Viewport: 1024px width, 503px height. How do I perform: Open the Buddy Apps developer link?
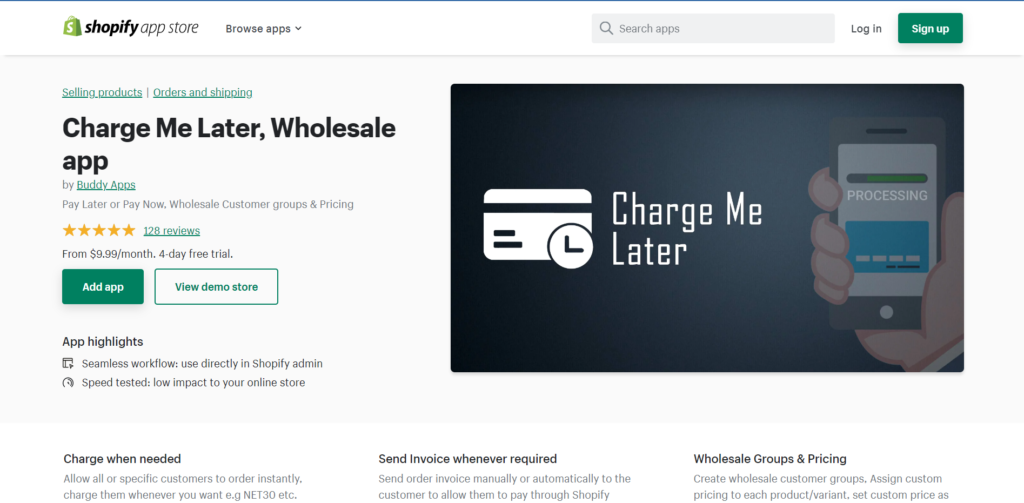click(106, 185)
